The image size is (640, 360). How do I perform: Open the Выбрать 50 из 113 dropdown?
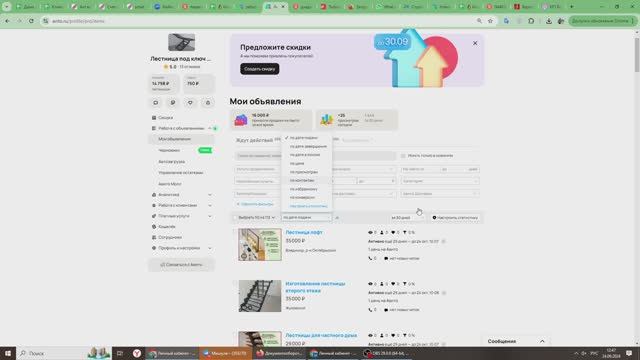tap(257, 218)
